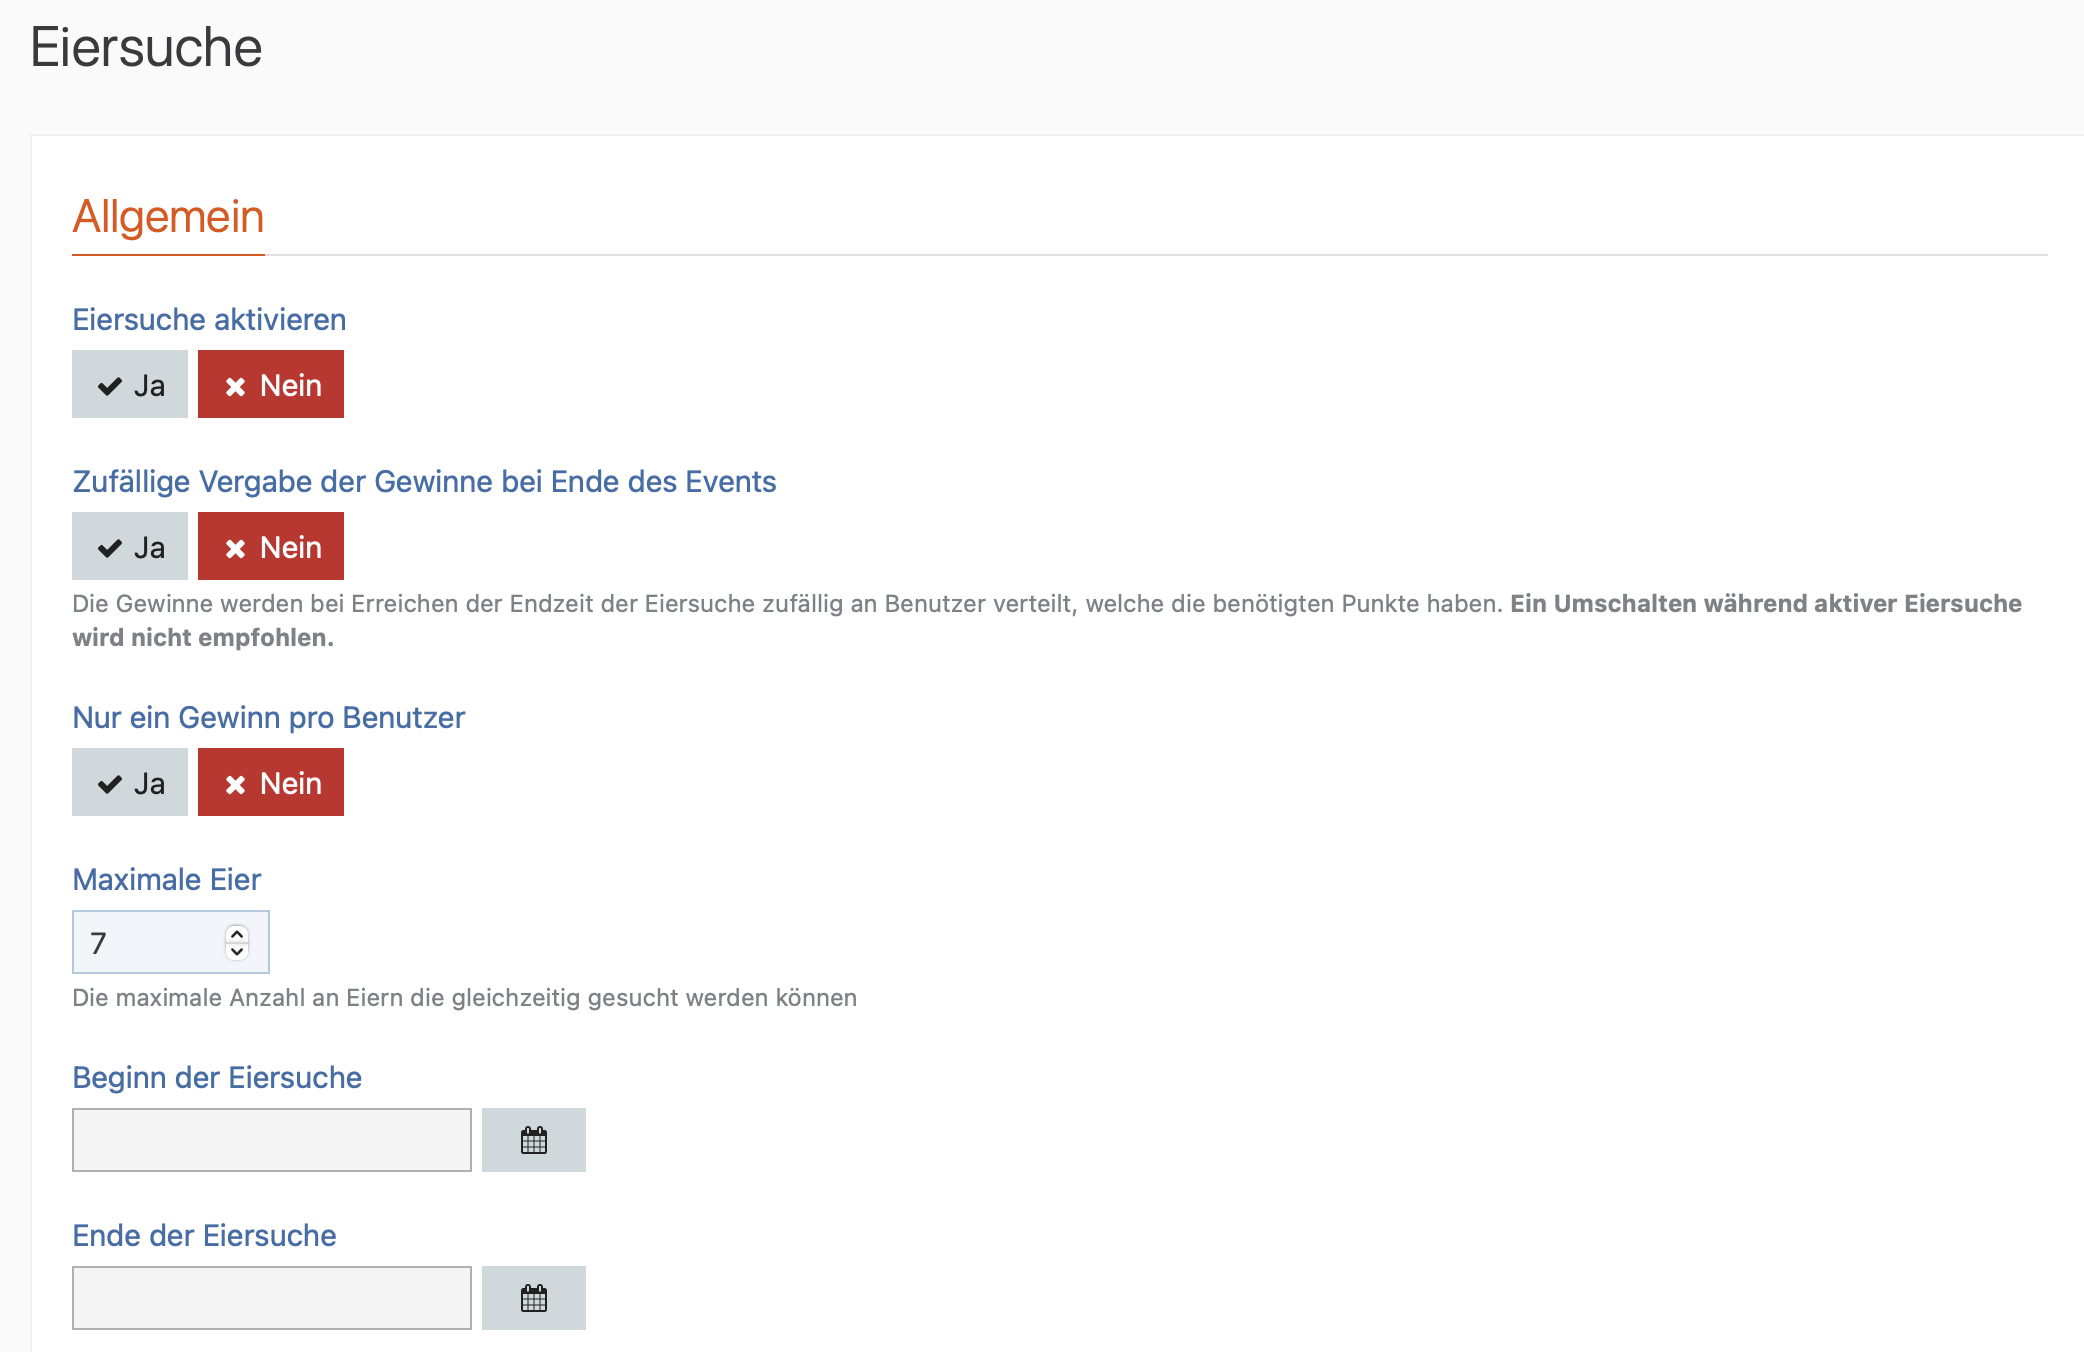Select Nein for Zufällige Vergabe der Gewinne
The image size is (2084, 1352).
point(271,547)
